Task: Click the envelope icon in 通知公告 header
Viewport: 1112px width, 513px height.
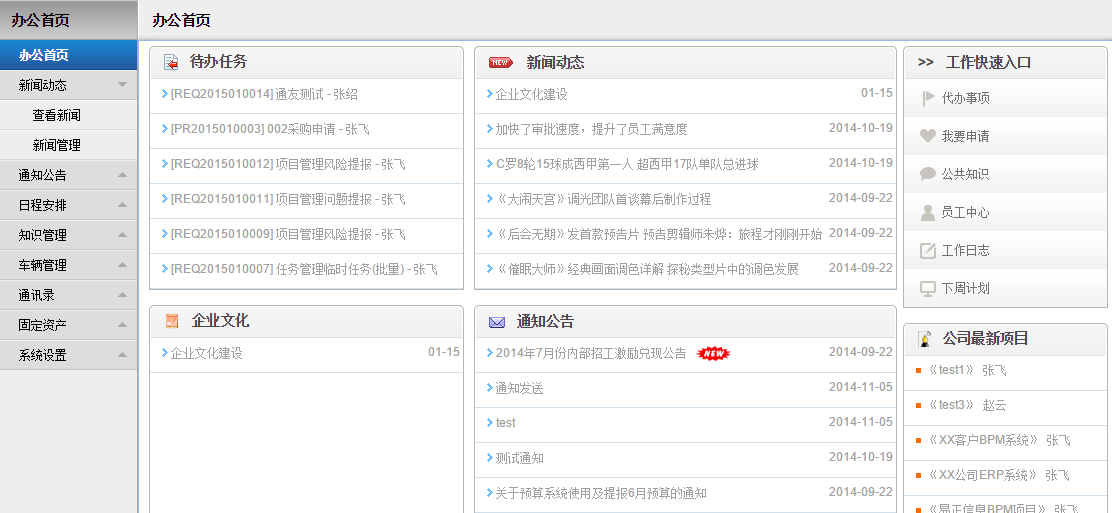Action: pyautogui.click(x=496, y=322)
